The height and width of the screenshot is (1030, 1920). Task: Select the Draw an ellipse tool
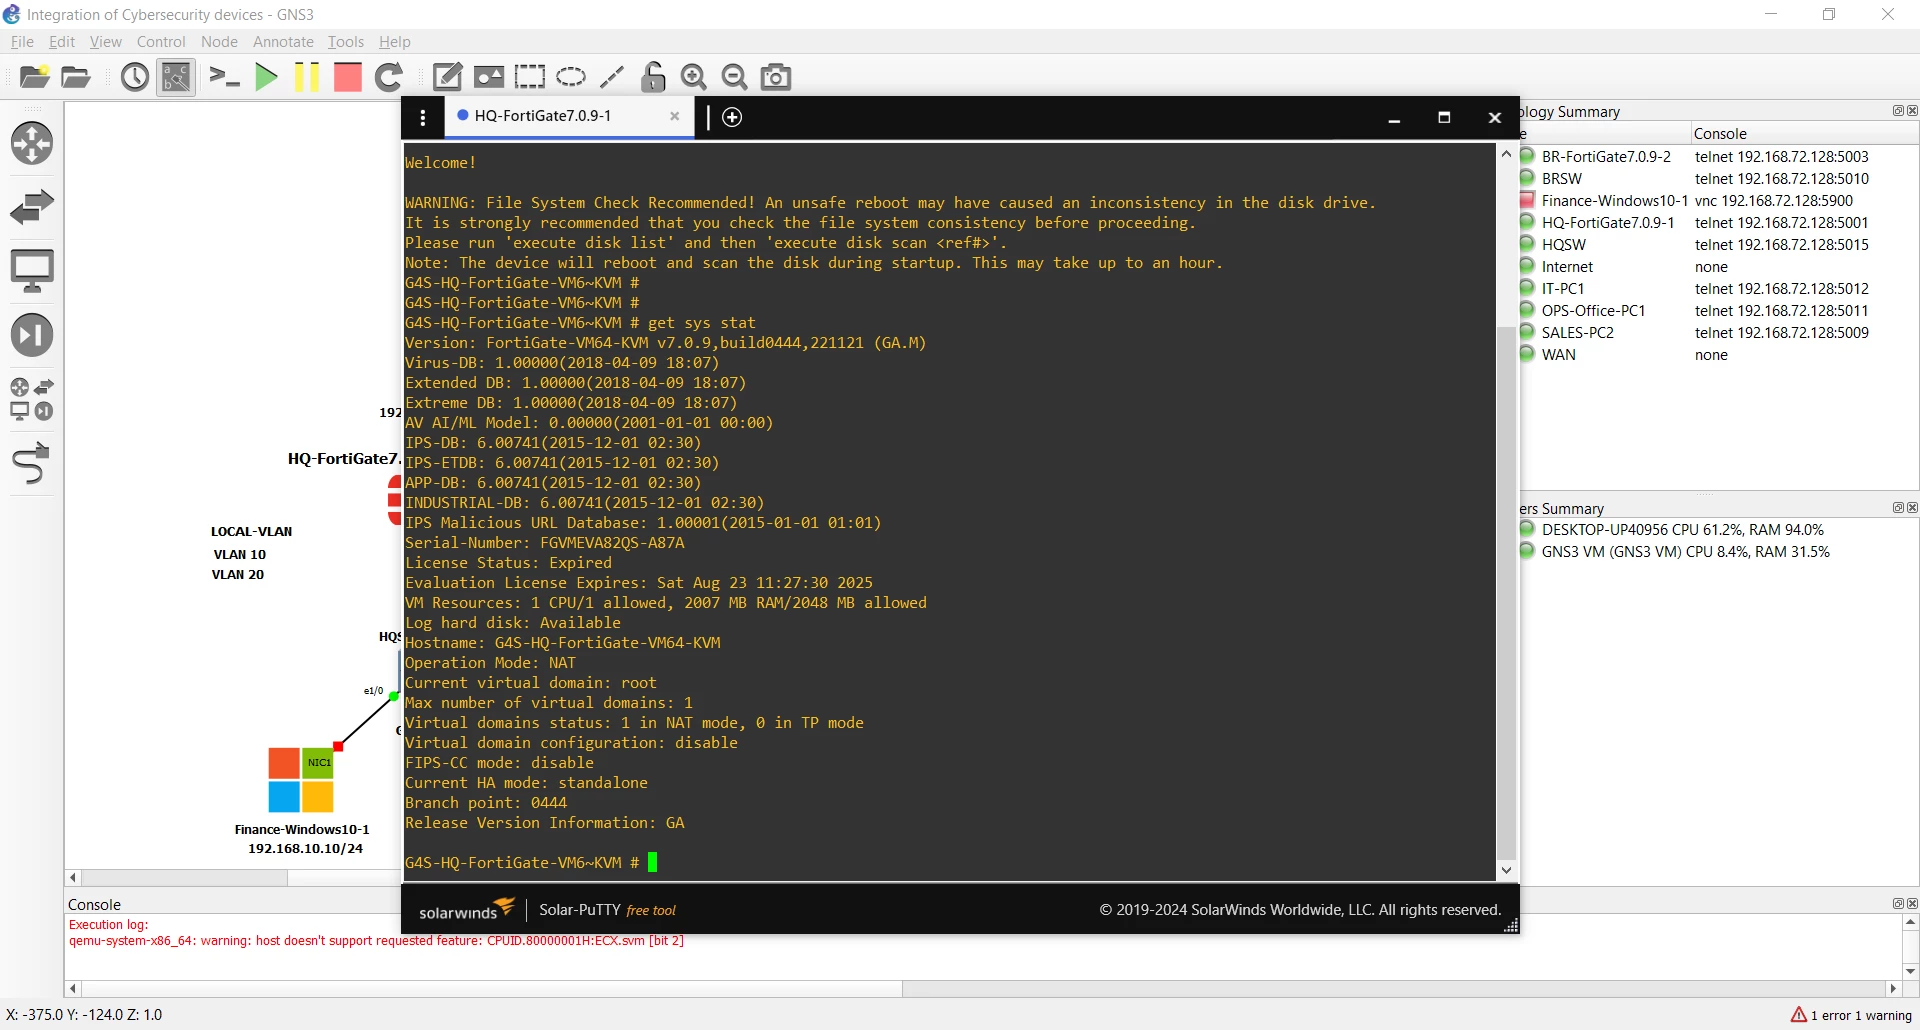point(571,77)
